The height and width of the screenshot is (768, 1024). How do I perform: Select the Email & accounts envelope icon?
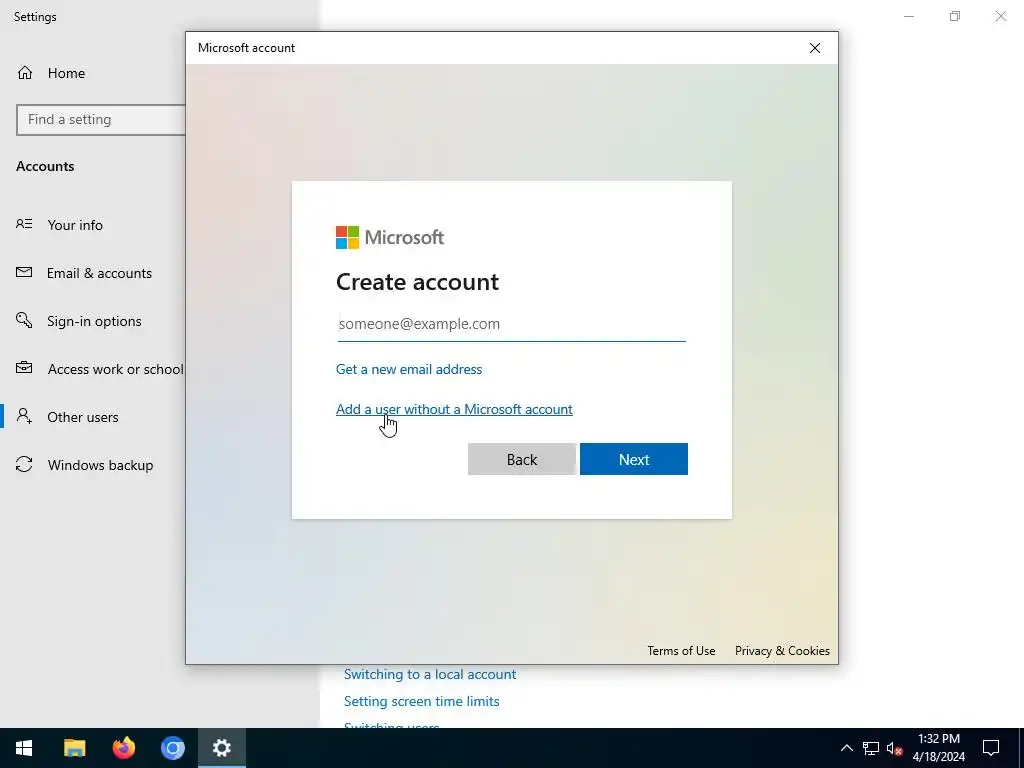click(x=24, y=272)
